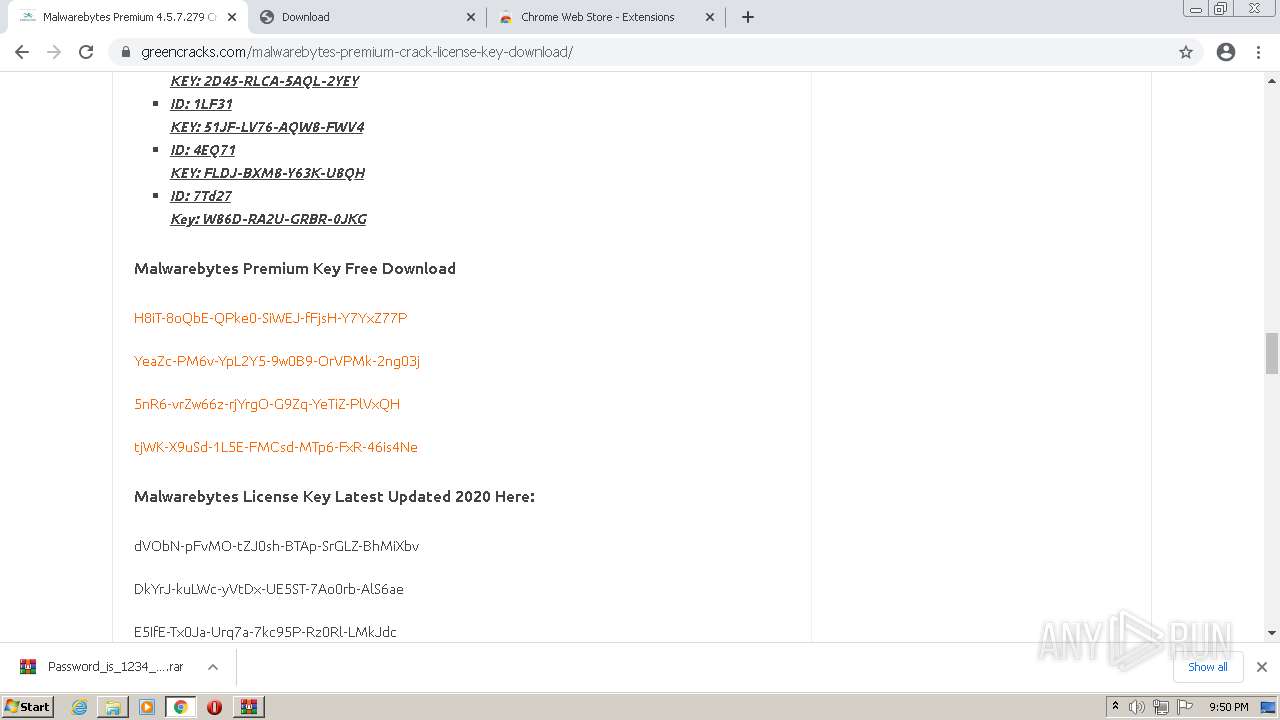Reload the greencracks page

tap(86, 52)
